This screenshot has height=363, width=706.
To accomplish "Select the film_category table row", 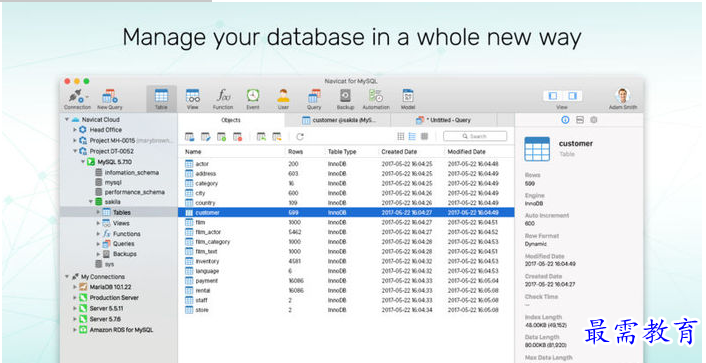I will (x=346, y=242).
